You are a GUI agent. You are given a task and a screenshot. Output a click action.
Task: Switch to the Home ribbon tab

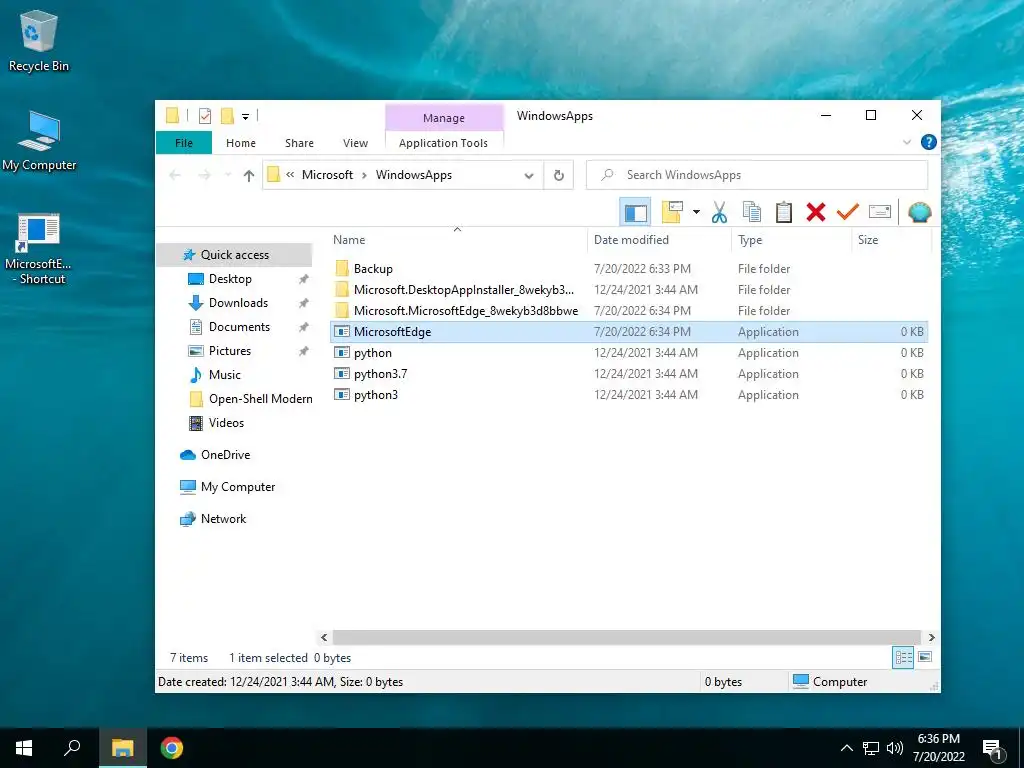tap(240, 143)
